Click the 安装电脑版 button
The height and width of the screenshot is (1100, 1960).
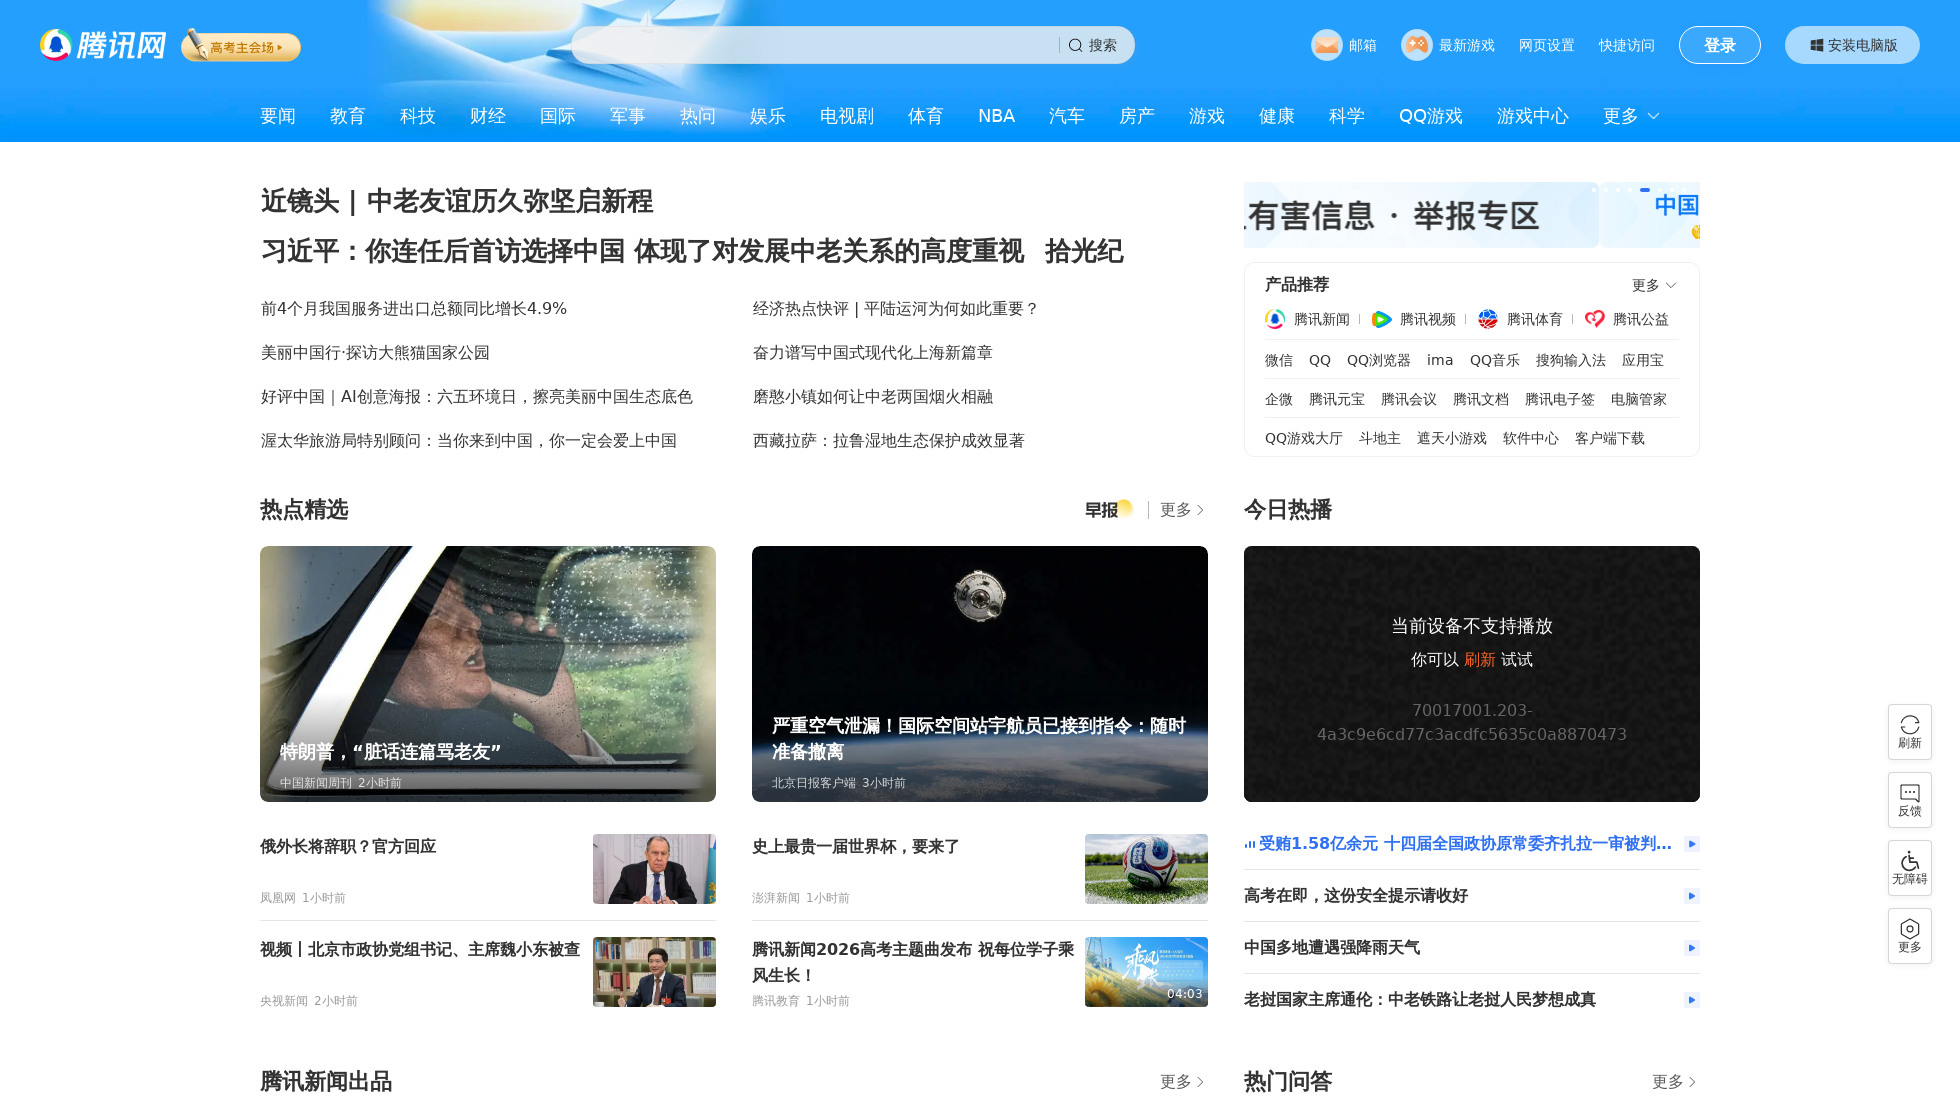pyautogui.click(x=1852, y=45)
